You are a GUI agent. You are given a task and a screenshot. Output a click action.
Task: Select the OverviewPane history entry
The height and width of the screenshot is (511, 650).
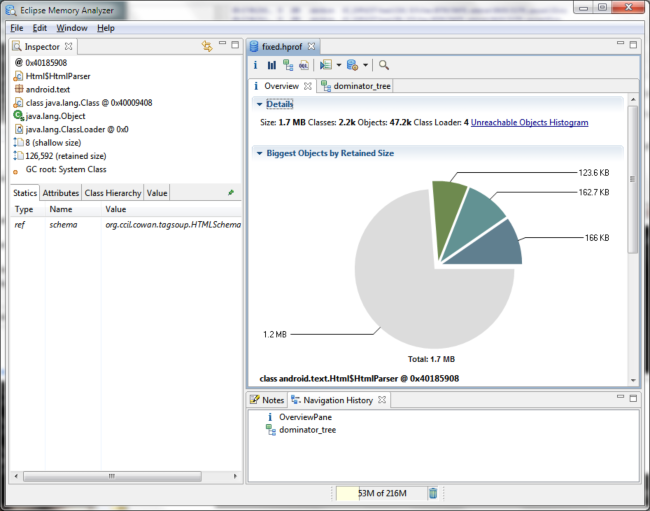point(305,417)
